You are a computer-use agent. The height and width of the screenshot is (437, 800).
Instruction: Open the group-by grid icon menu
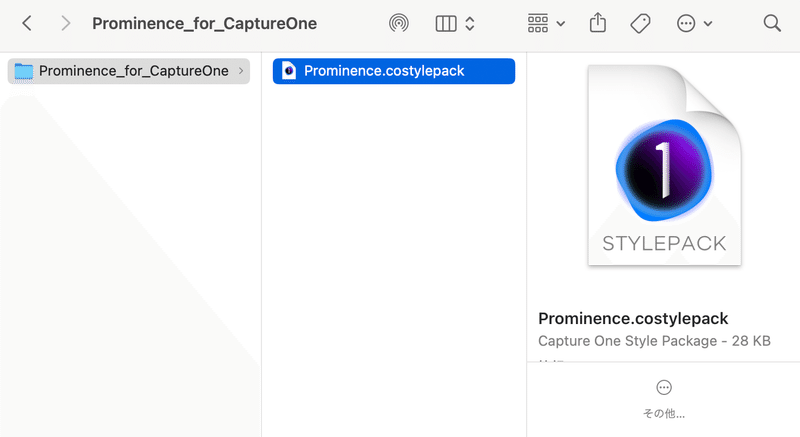click(538, 23)
